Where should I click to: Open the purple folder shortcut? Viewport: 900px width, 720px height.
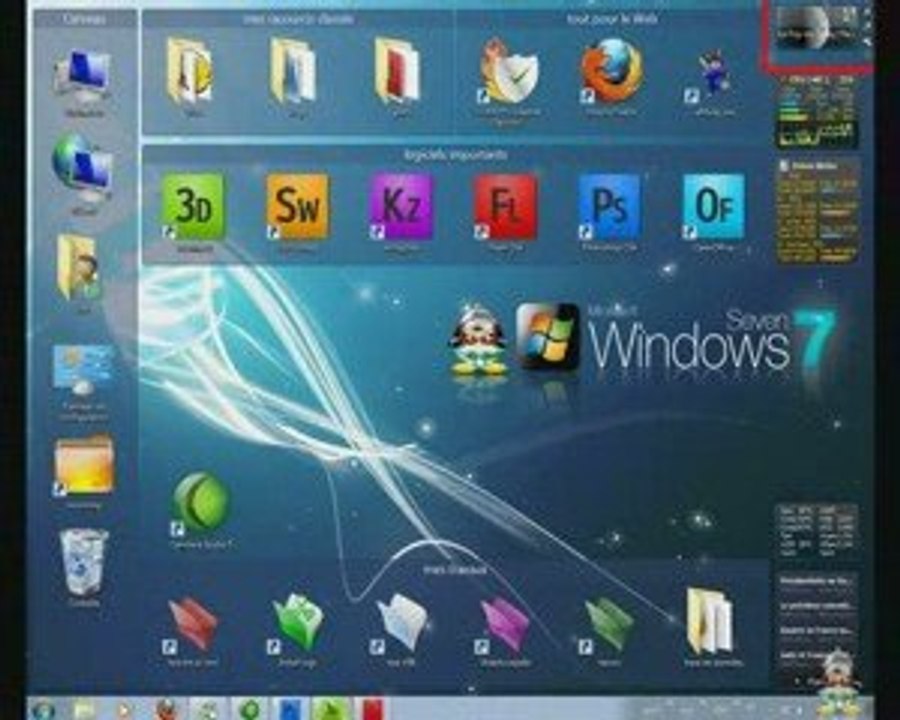(x=504, y=626)
